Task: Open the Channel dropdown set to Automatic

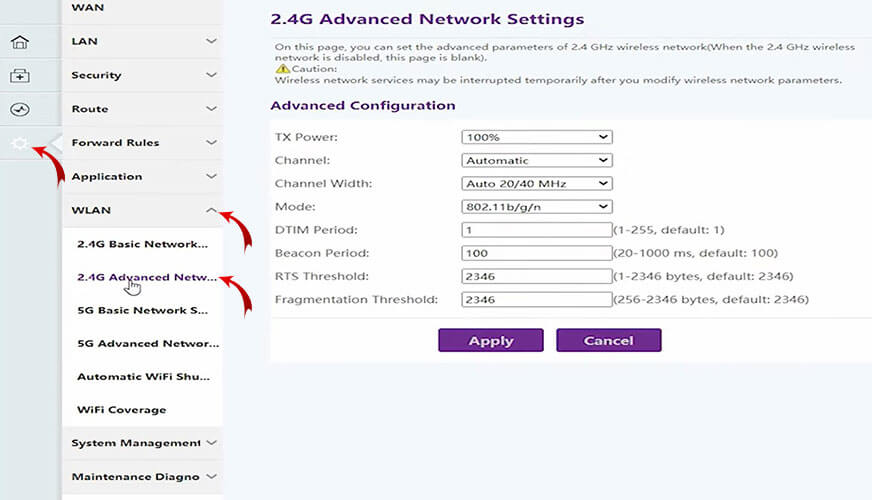Action: click(x=536, y=160)
